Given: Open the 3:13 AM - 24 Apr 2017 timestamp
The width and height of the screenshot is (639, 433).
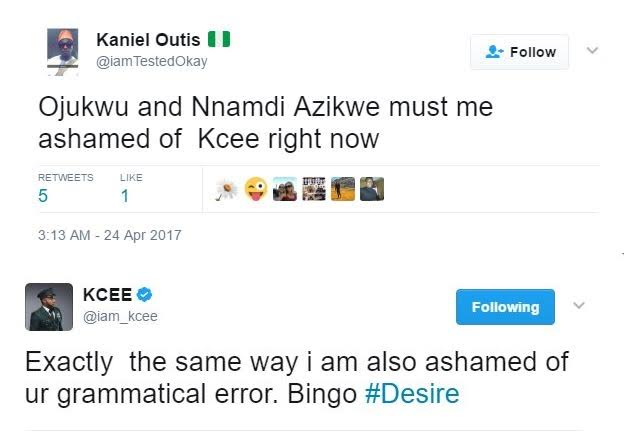Looking at the screenshot, I should pyautogui.click(x=109, y=236).
